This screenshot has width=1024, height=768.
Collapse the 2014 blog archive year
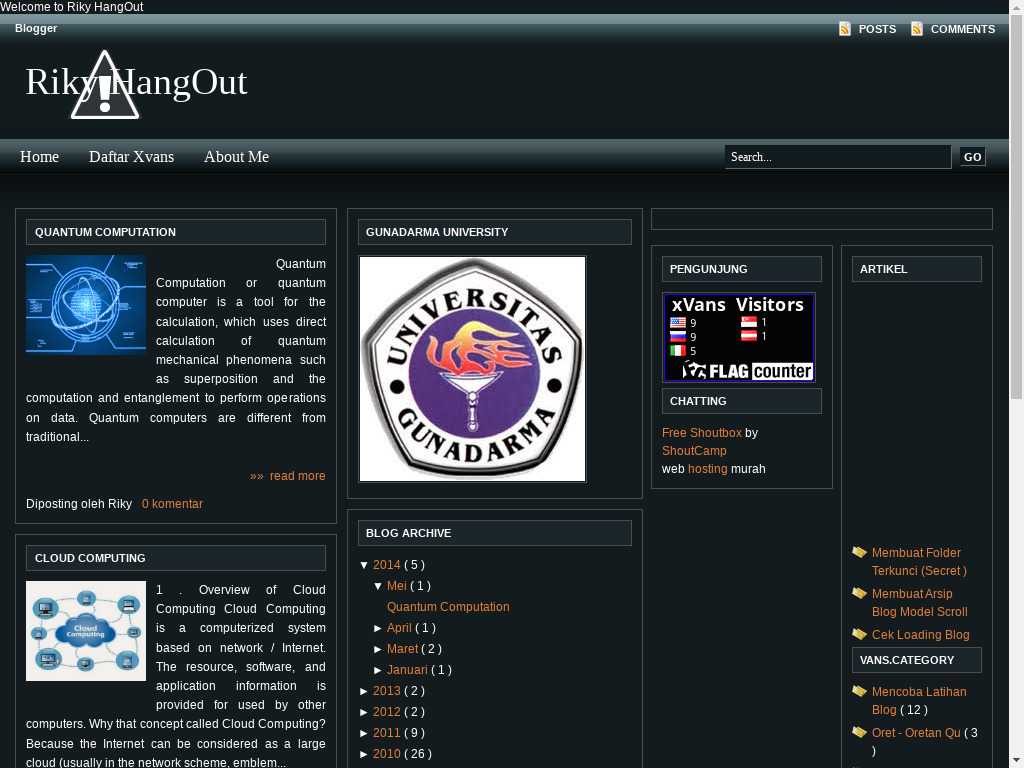(365, 565)
